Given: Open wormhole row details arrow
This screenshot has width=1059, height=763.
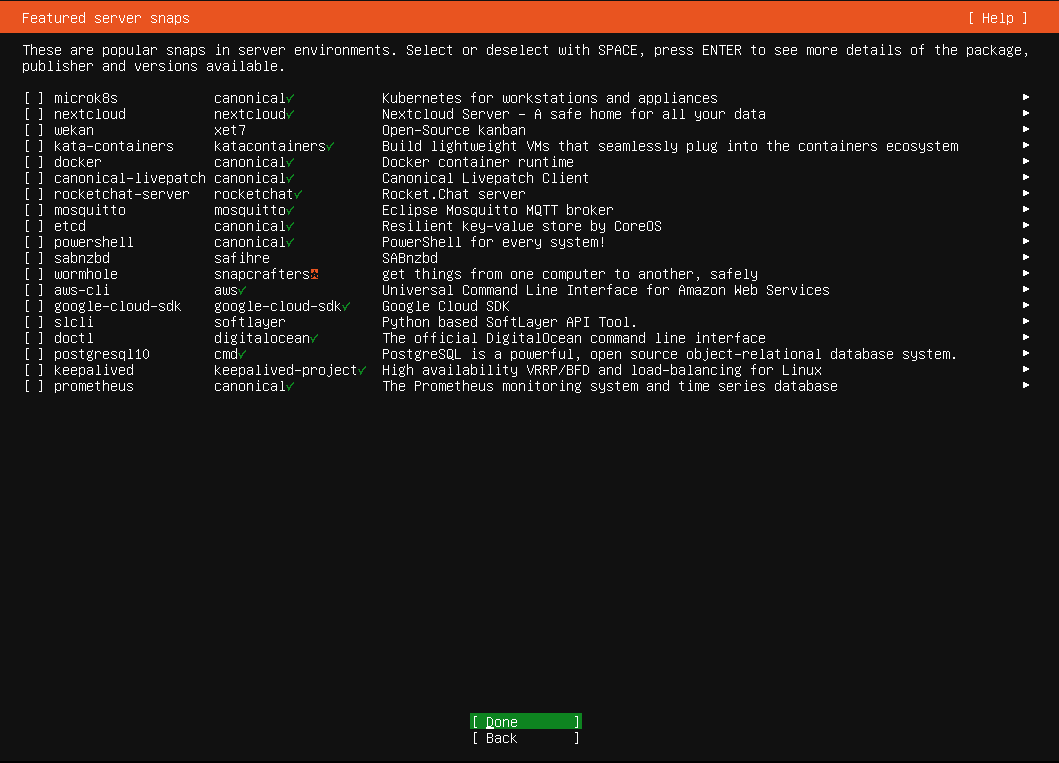Looking at the screenshot, I should 1026,273.
